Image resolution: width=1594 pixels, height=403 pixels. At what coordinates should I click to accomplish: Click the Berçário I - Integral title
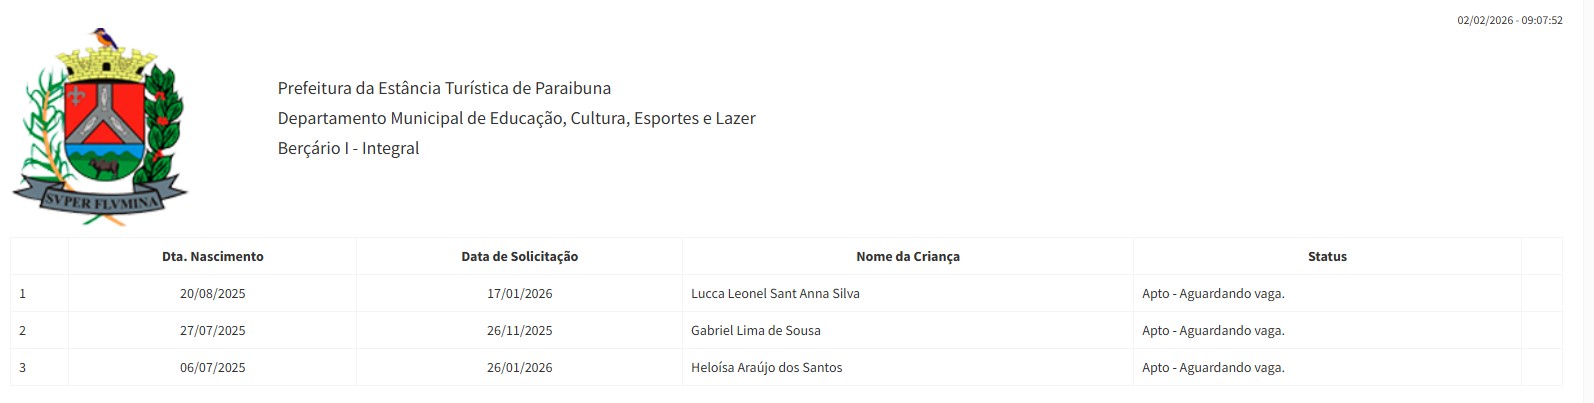[x=348, y=148]
